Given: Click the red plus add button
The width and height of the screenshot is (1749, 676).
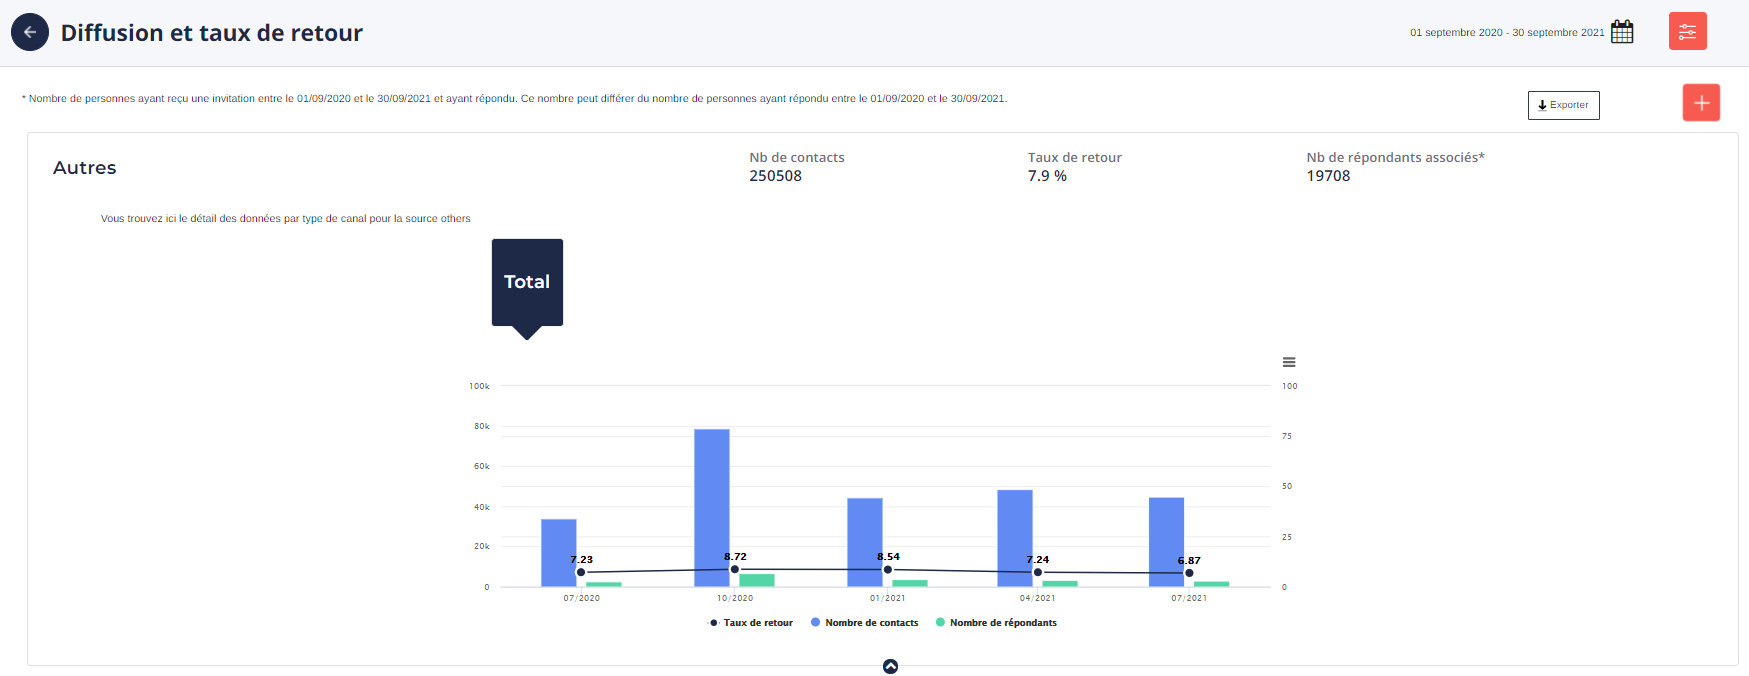Looking at the screenshot, I should (x=1701, y=103).
